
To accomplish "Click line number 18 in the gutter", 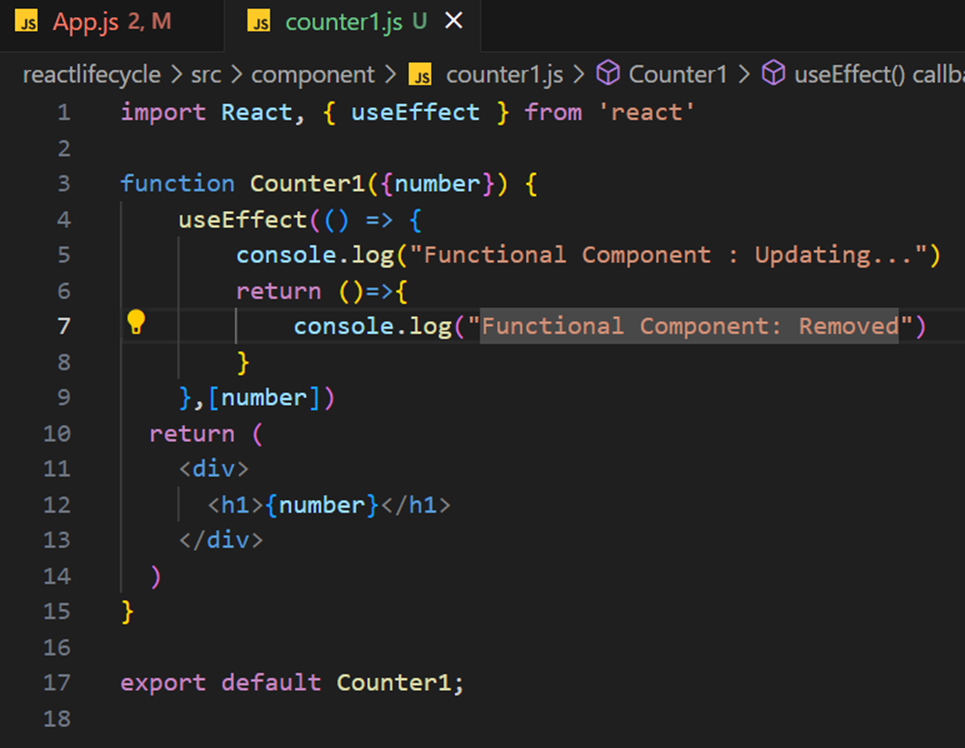I will 57,719.
